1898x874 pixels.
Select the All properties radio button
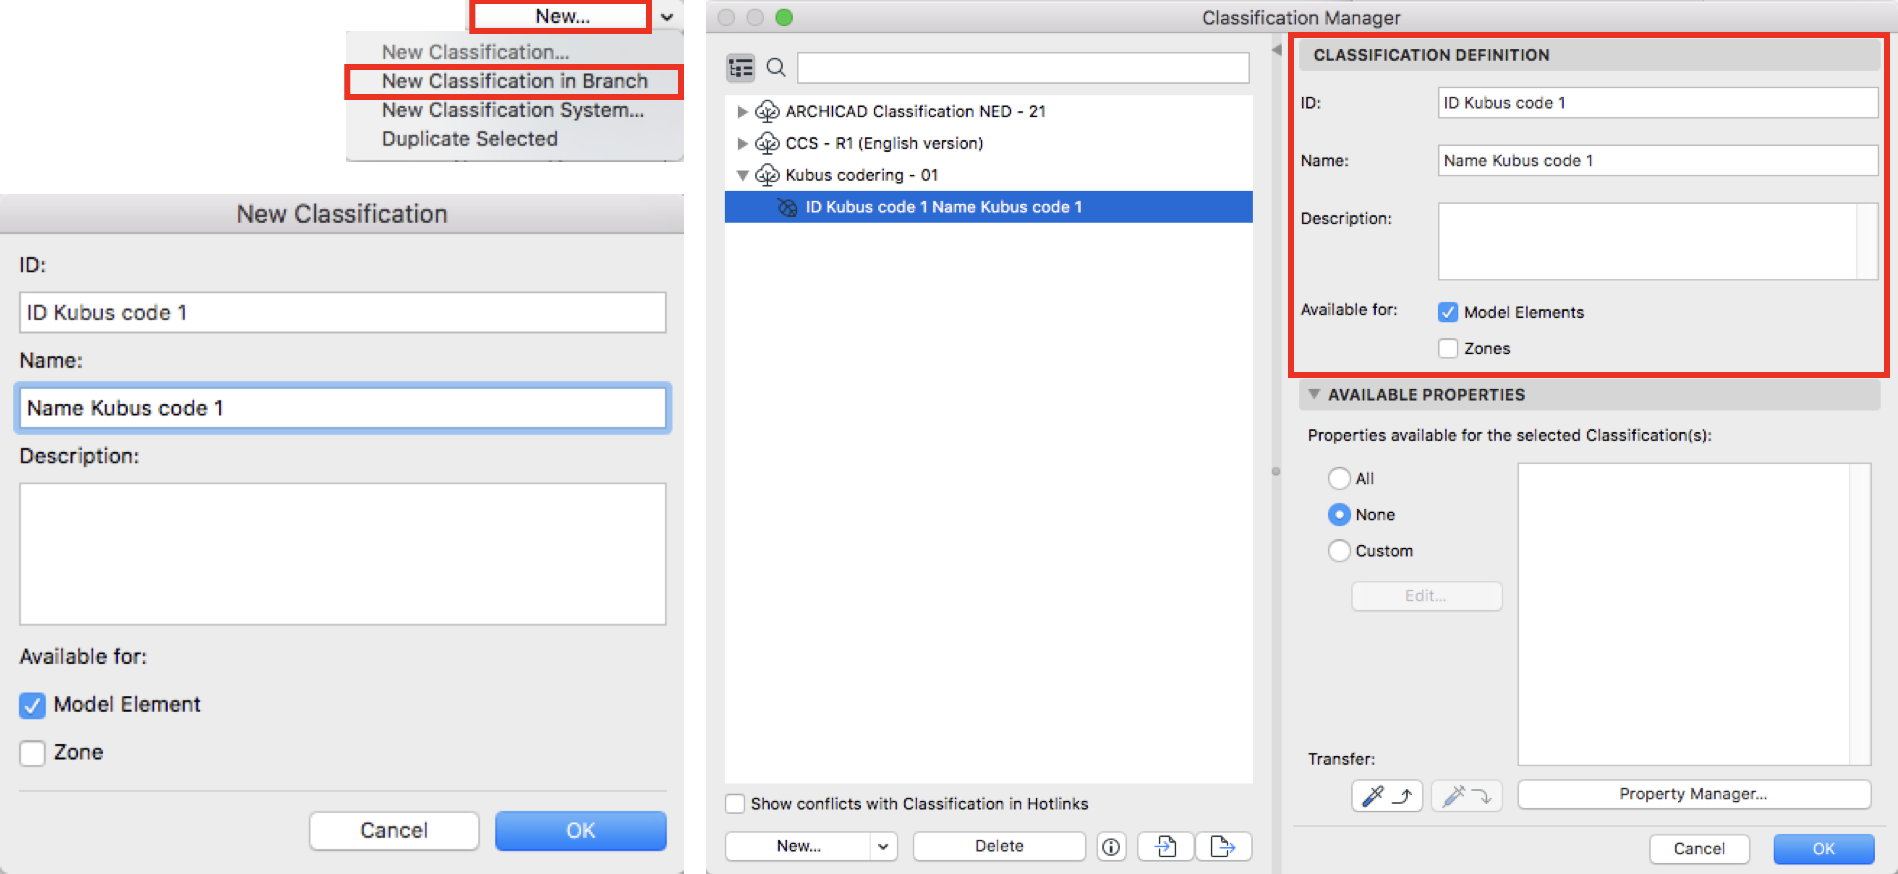1339,479
